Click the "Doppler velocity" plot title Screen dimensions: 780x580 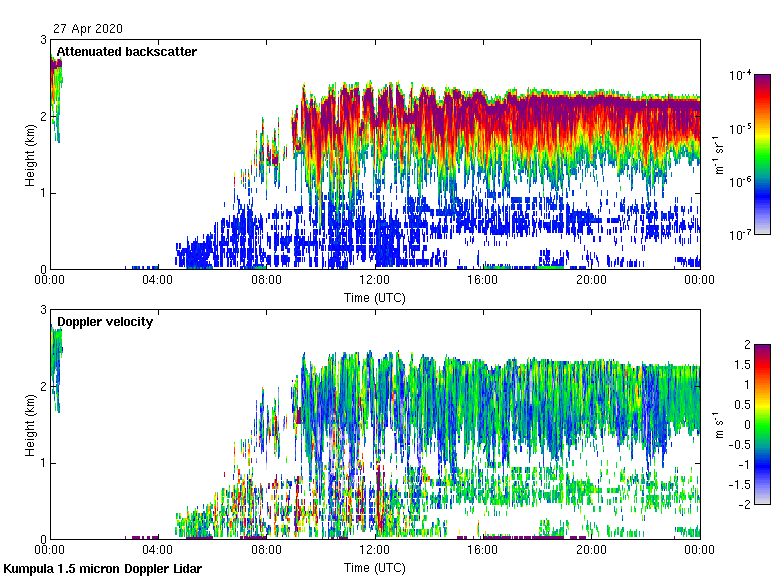pyautogui.click(x=105, y=322)
